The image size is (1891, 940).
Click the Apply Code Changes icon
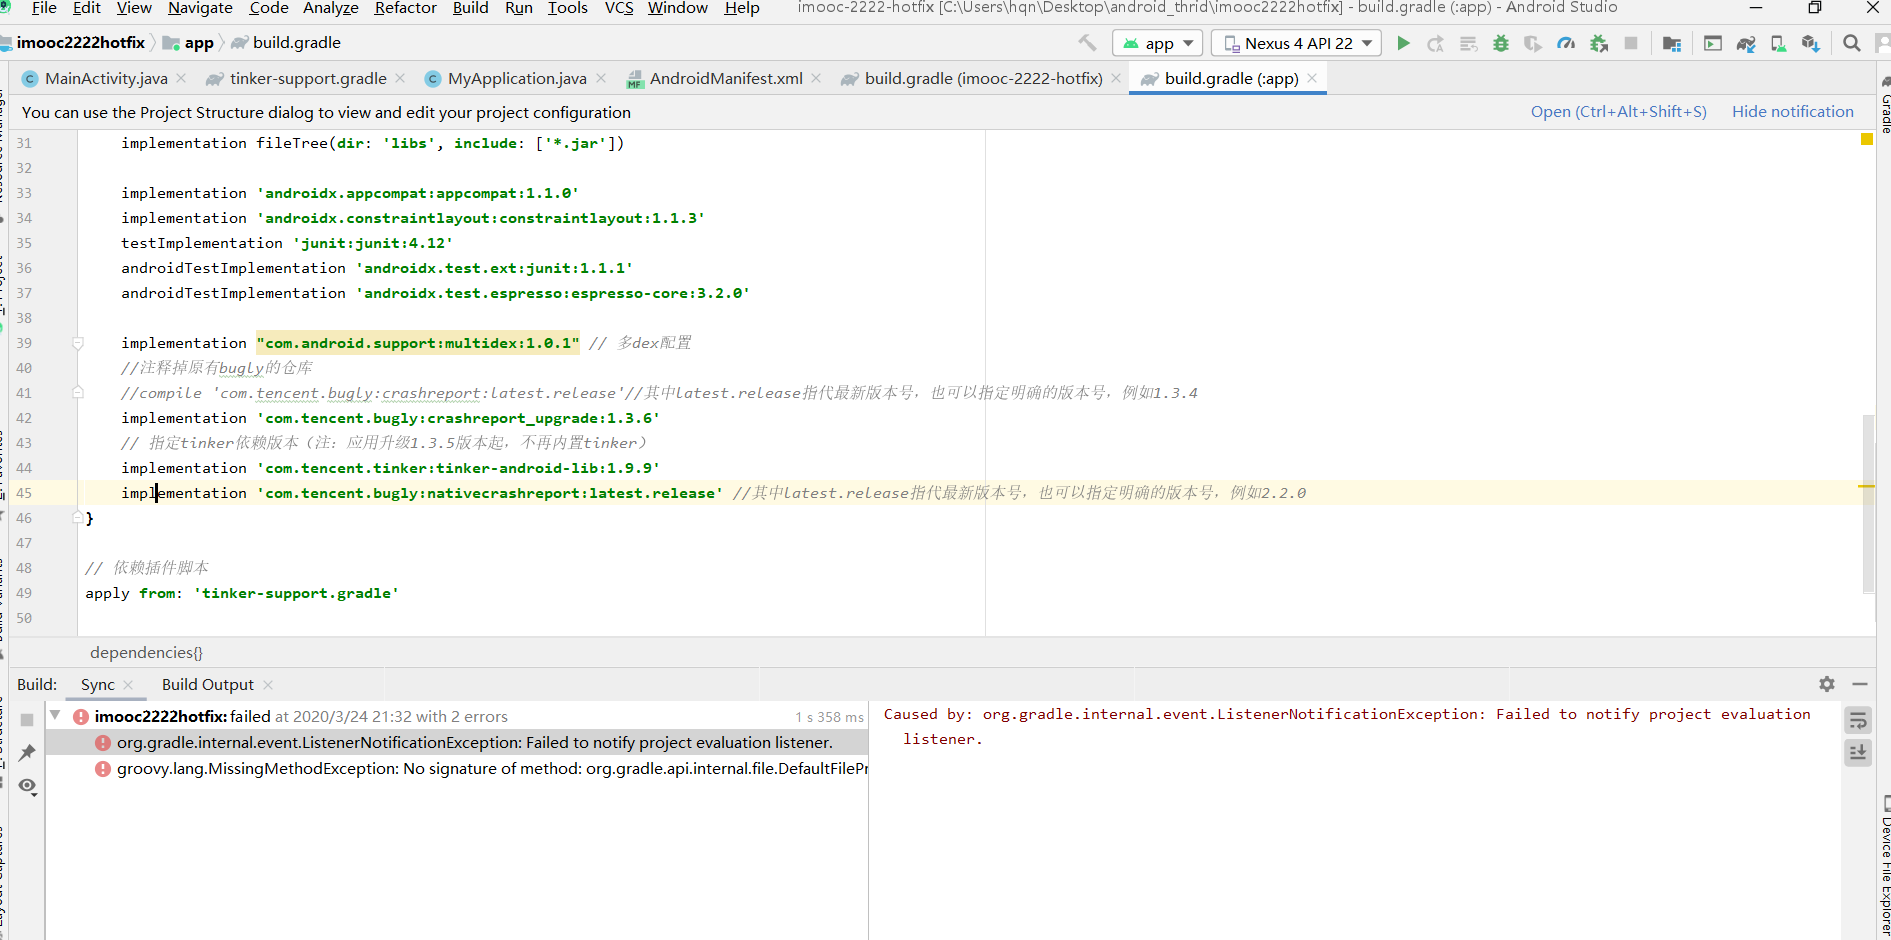click(1468, 43)
